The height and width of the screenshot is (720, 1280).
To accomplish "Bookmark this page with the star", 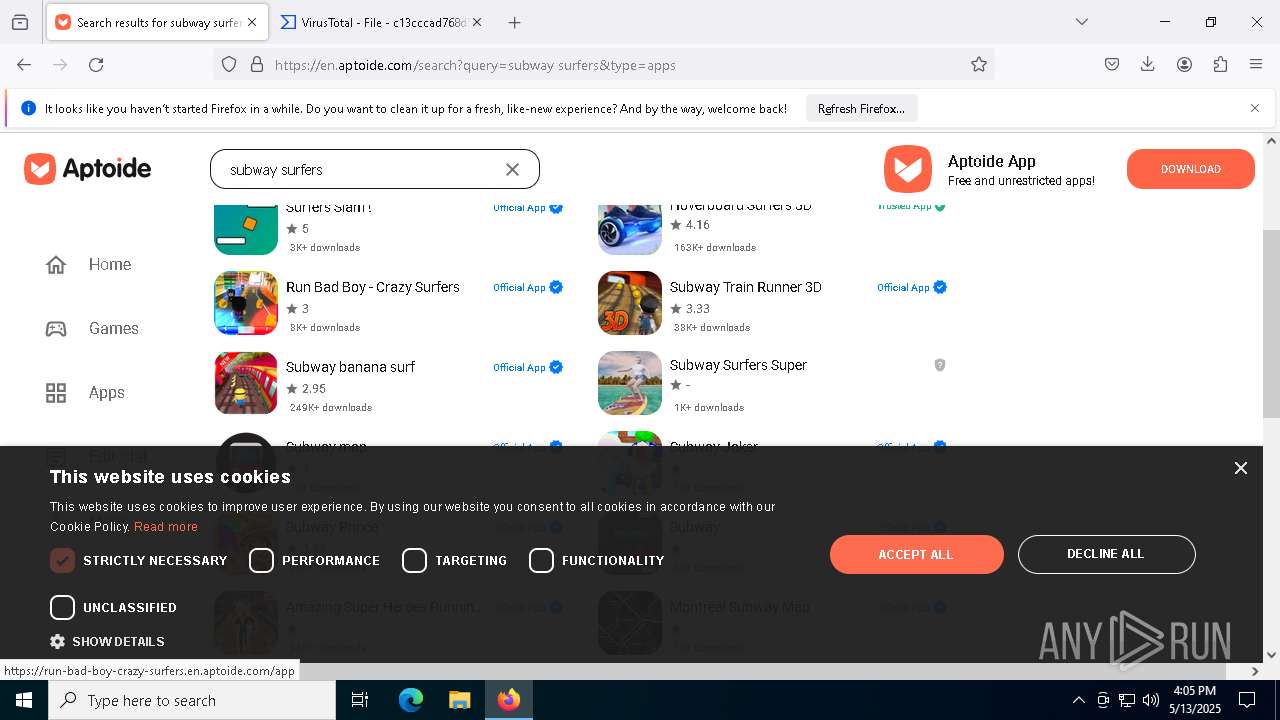I will coord(979,64).
